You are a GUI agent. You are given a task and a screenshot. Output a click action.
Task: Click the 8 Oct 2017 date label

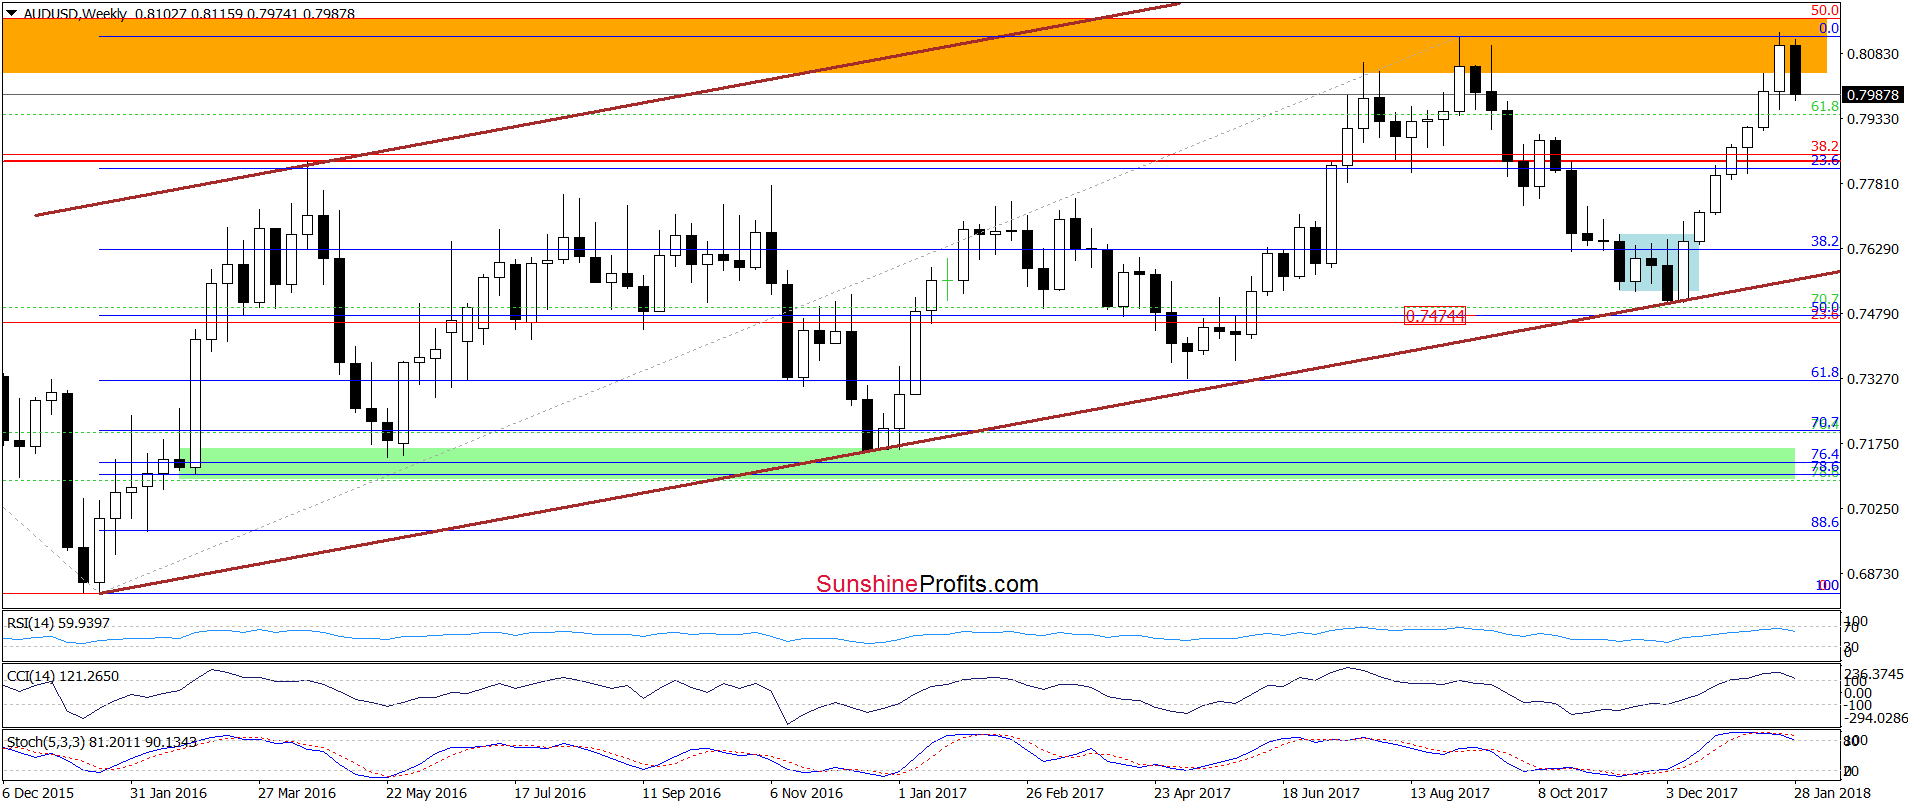(1573, 793)
